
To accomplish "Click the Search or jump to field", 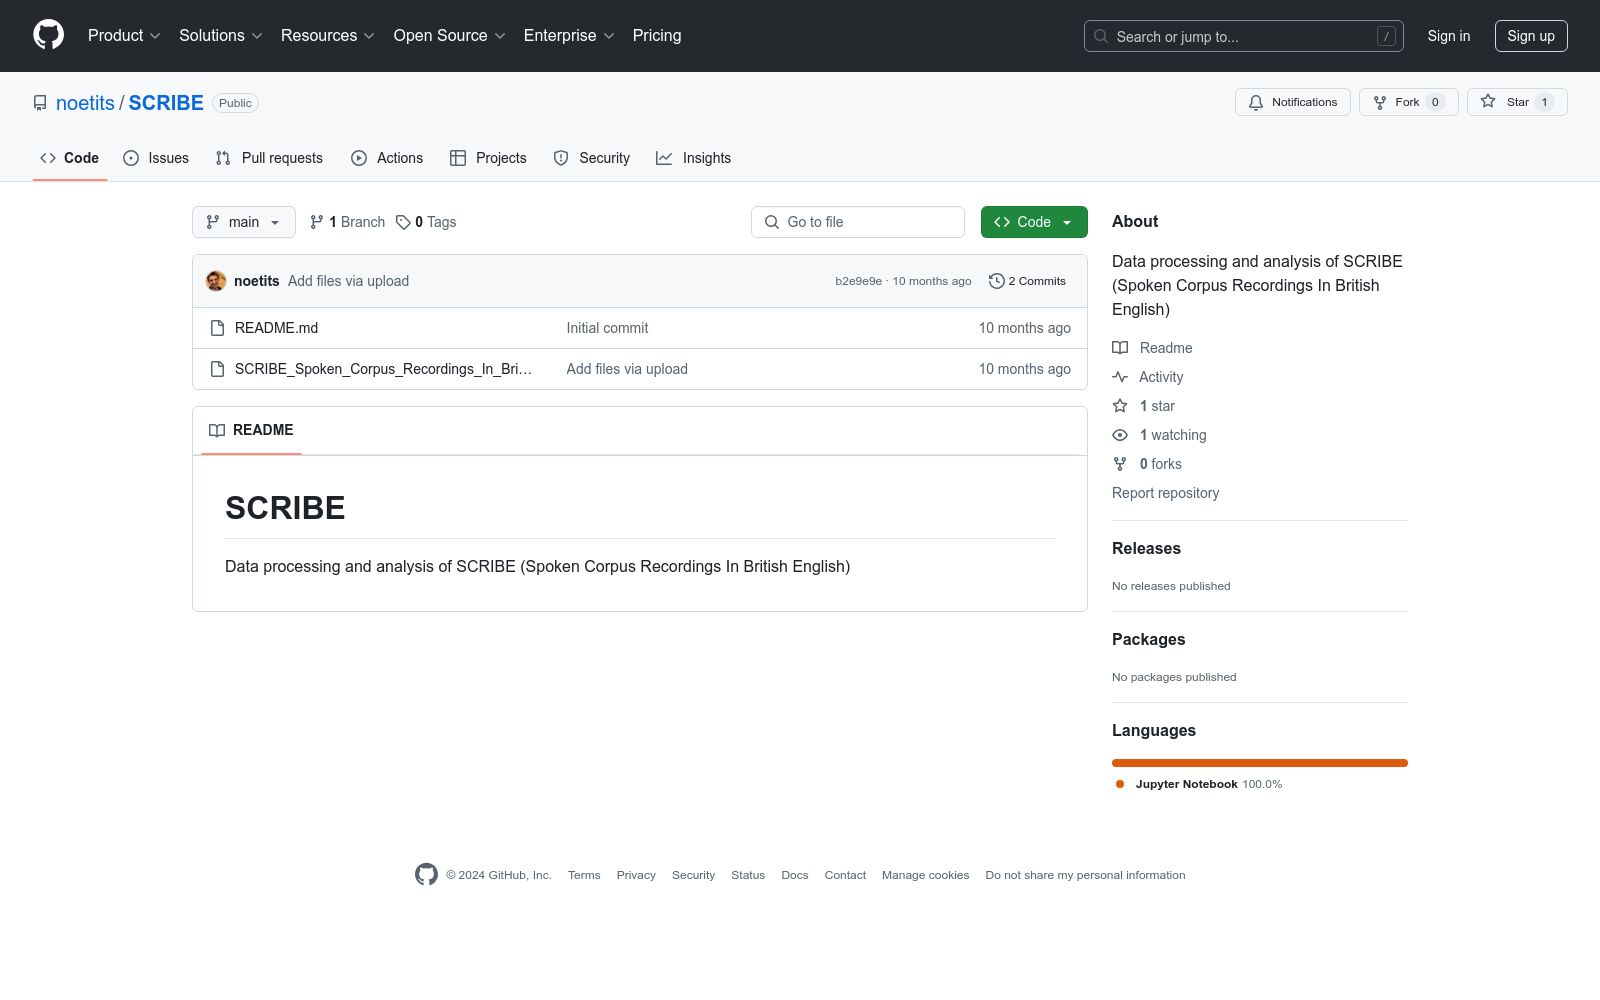I will [1244, 36].
